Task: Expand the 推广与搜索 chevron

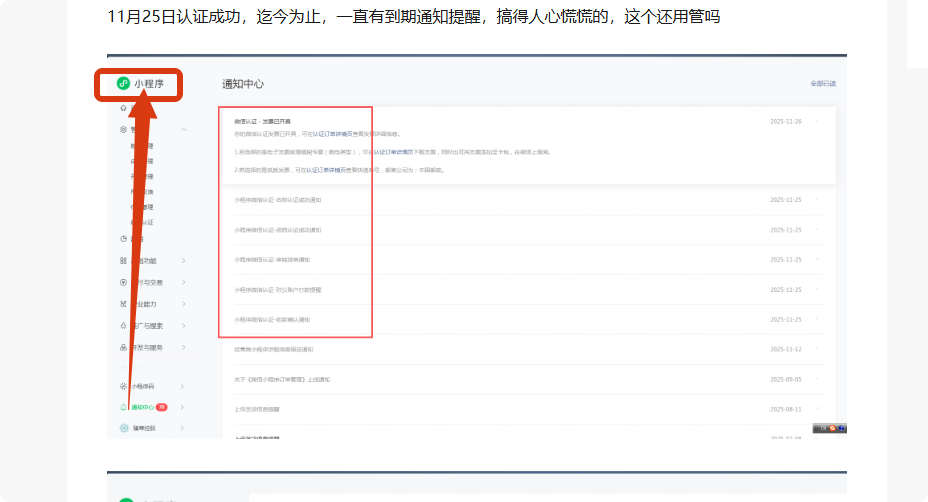Action: [x=183, y=326]
